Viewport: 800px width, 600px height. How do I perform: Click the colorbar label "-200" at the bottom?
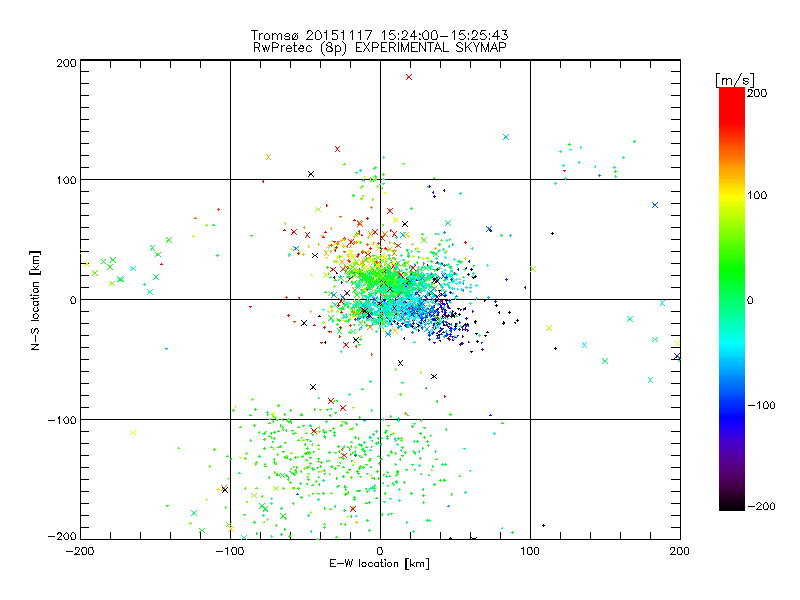click(761, 506)
